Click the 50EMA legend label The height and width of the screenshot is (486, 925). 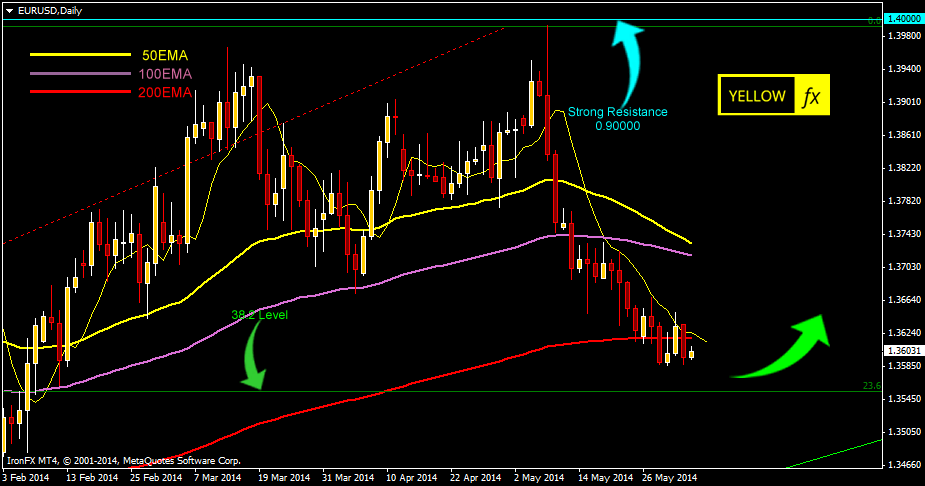(165, 56)
